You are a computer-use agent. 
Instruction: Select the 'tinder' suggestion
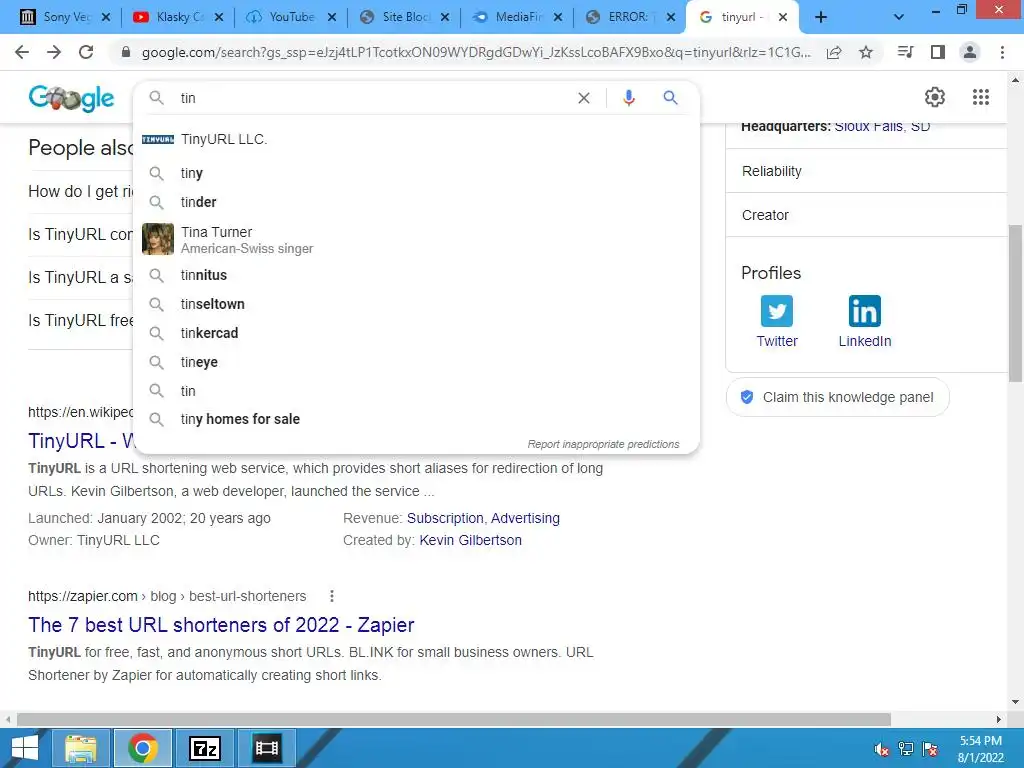(416, 202)
